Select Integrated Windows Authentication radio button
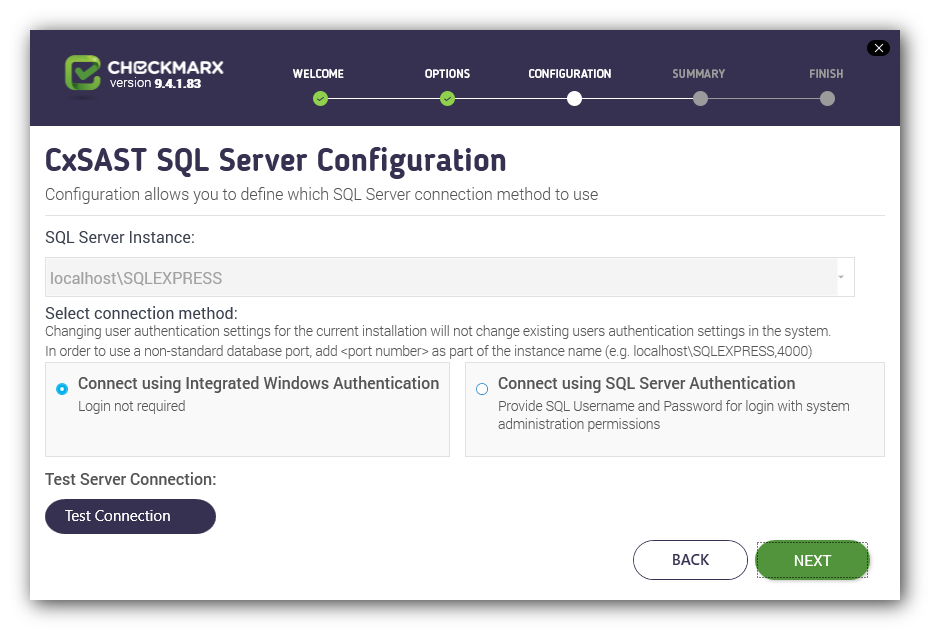Image resolution: width=930 pixels, height=630 pixels. coord(62,389)
